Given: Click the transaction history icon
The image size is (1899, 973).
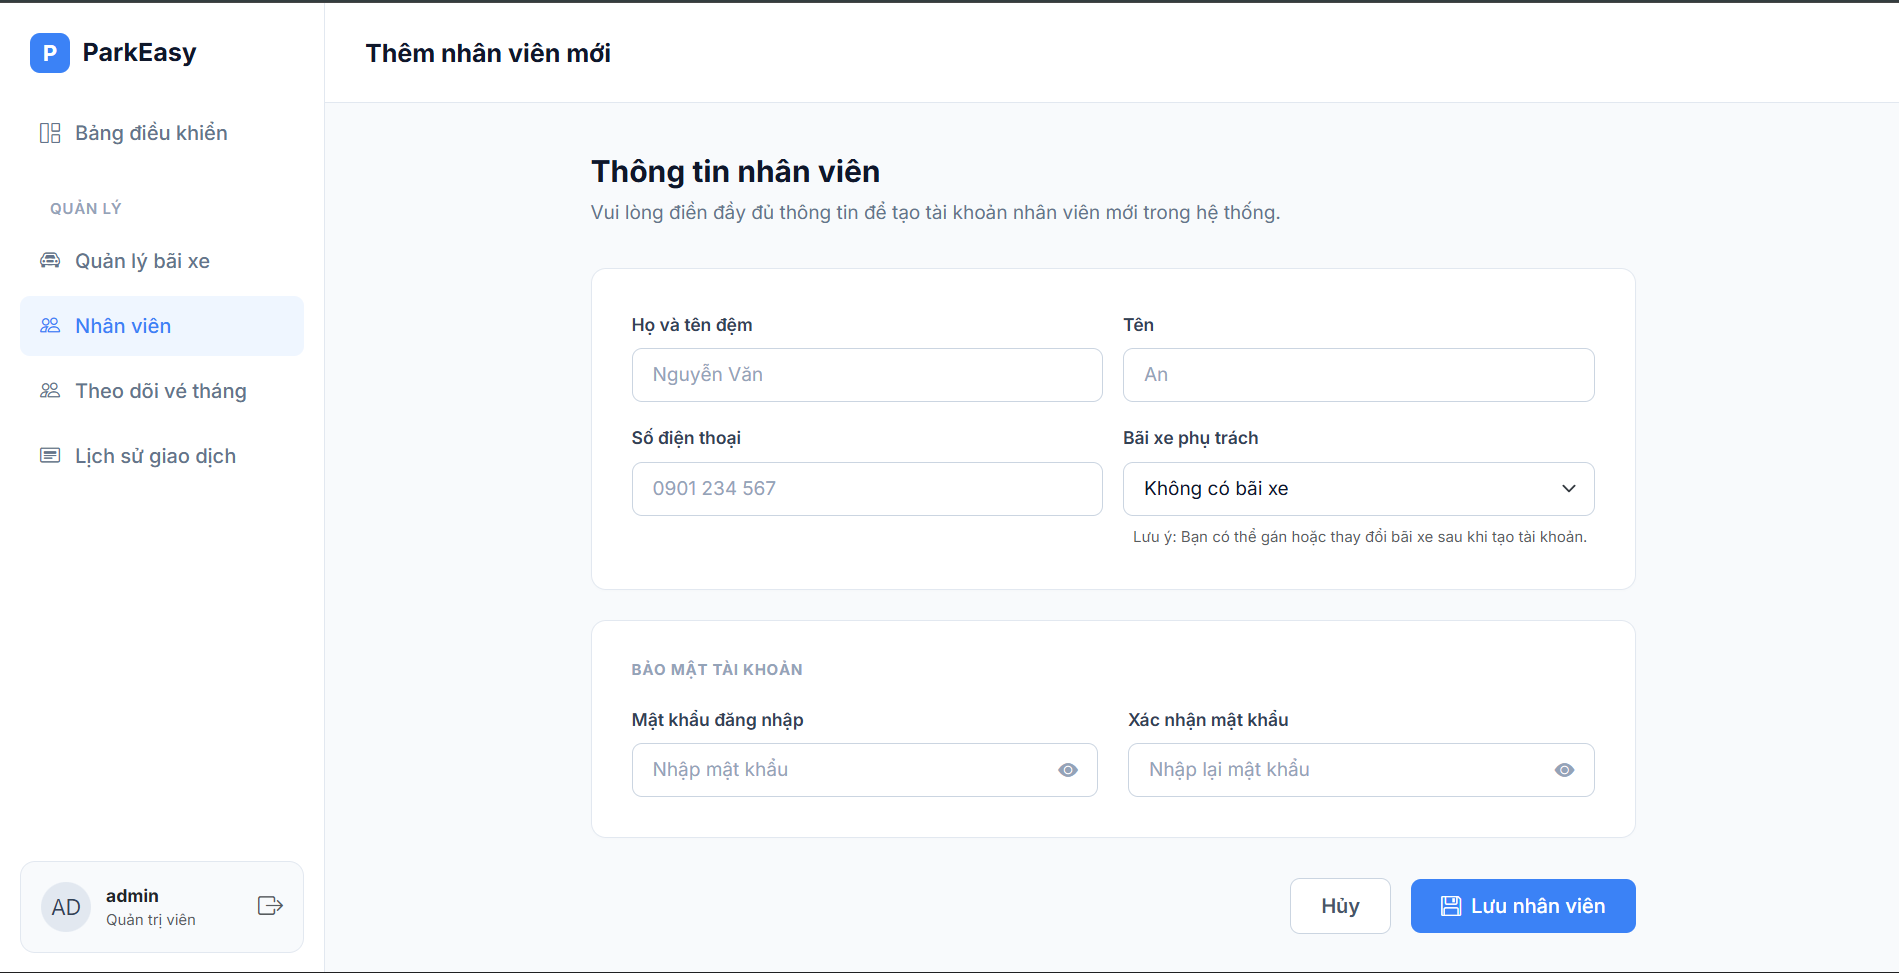Looking at the screenshot, I should point(50,456).
